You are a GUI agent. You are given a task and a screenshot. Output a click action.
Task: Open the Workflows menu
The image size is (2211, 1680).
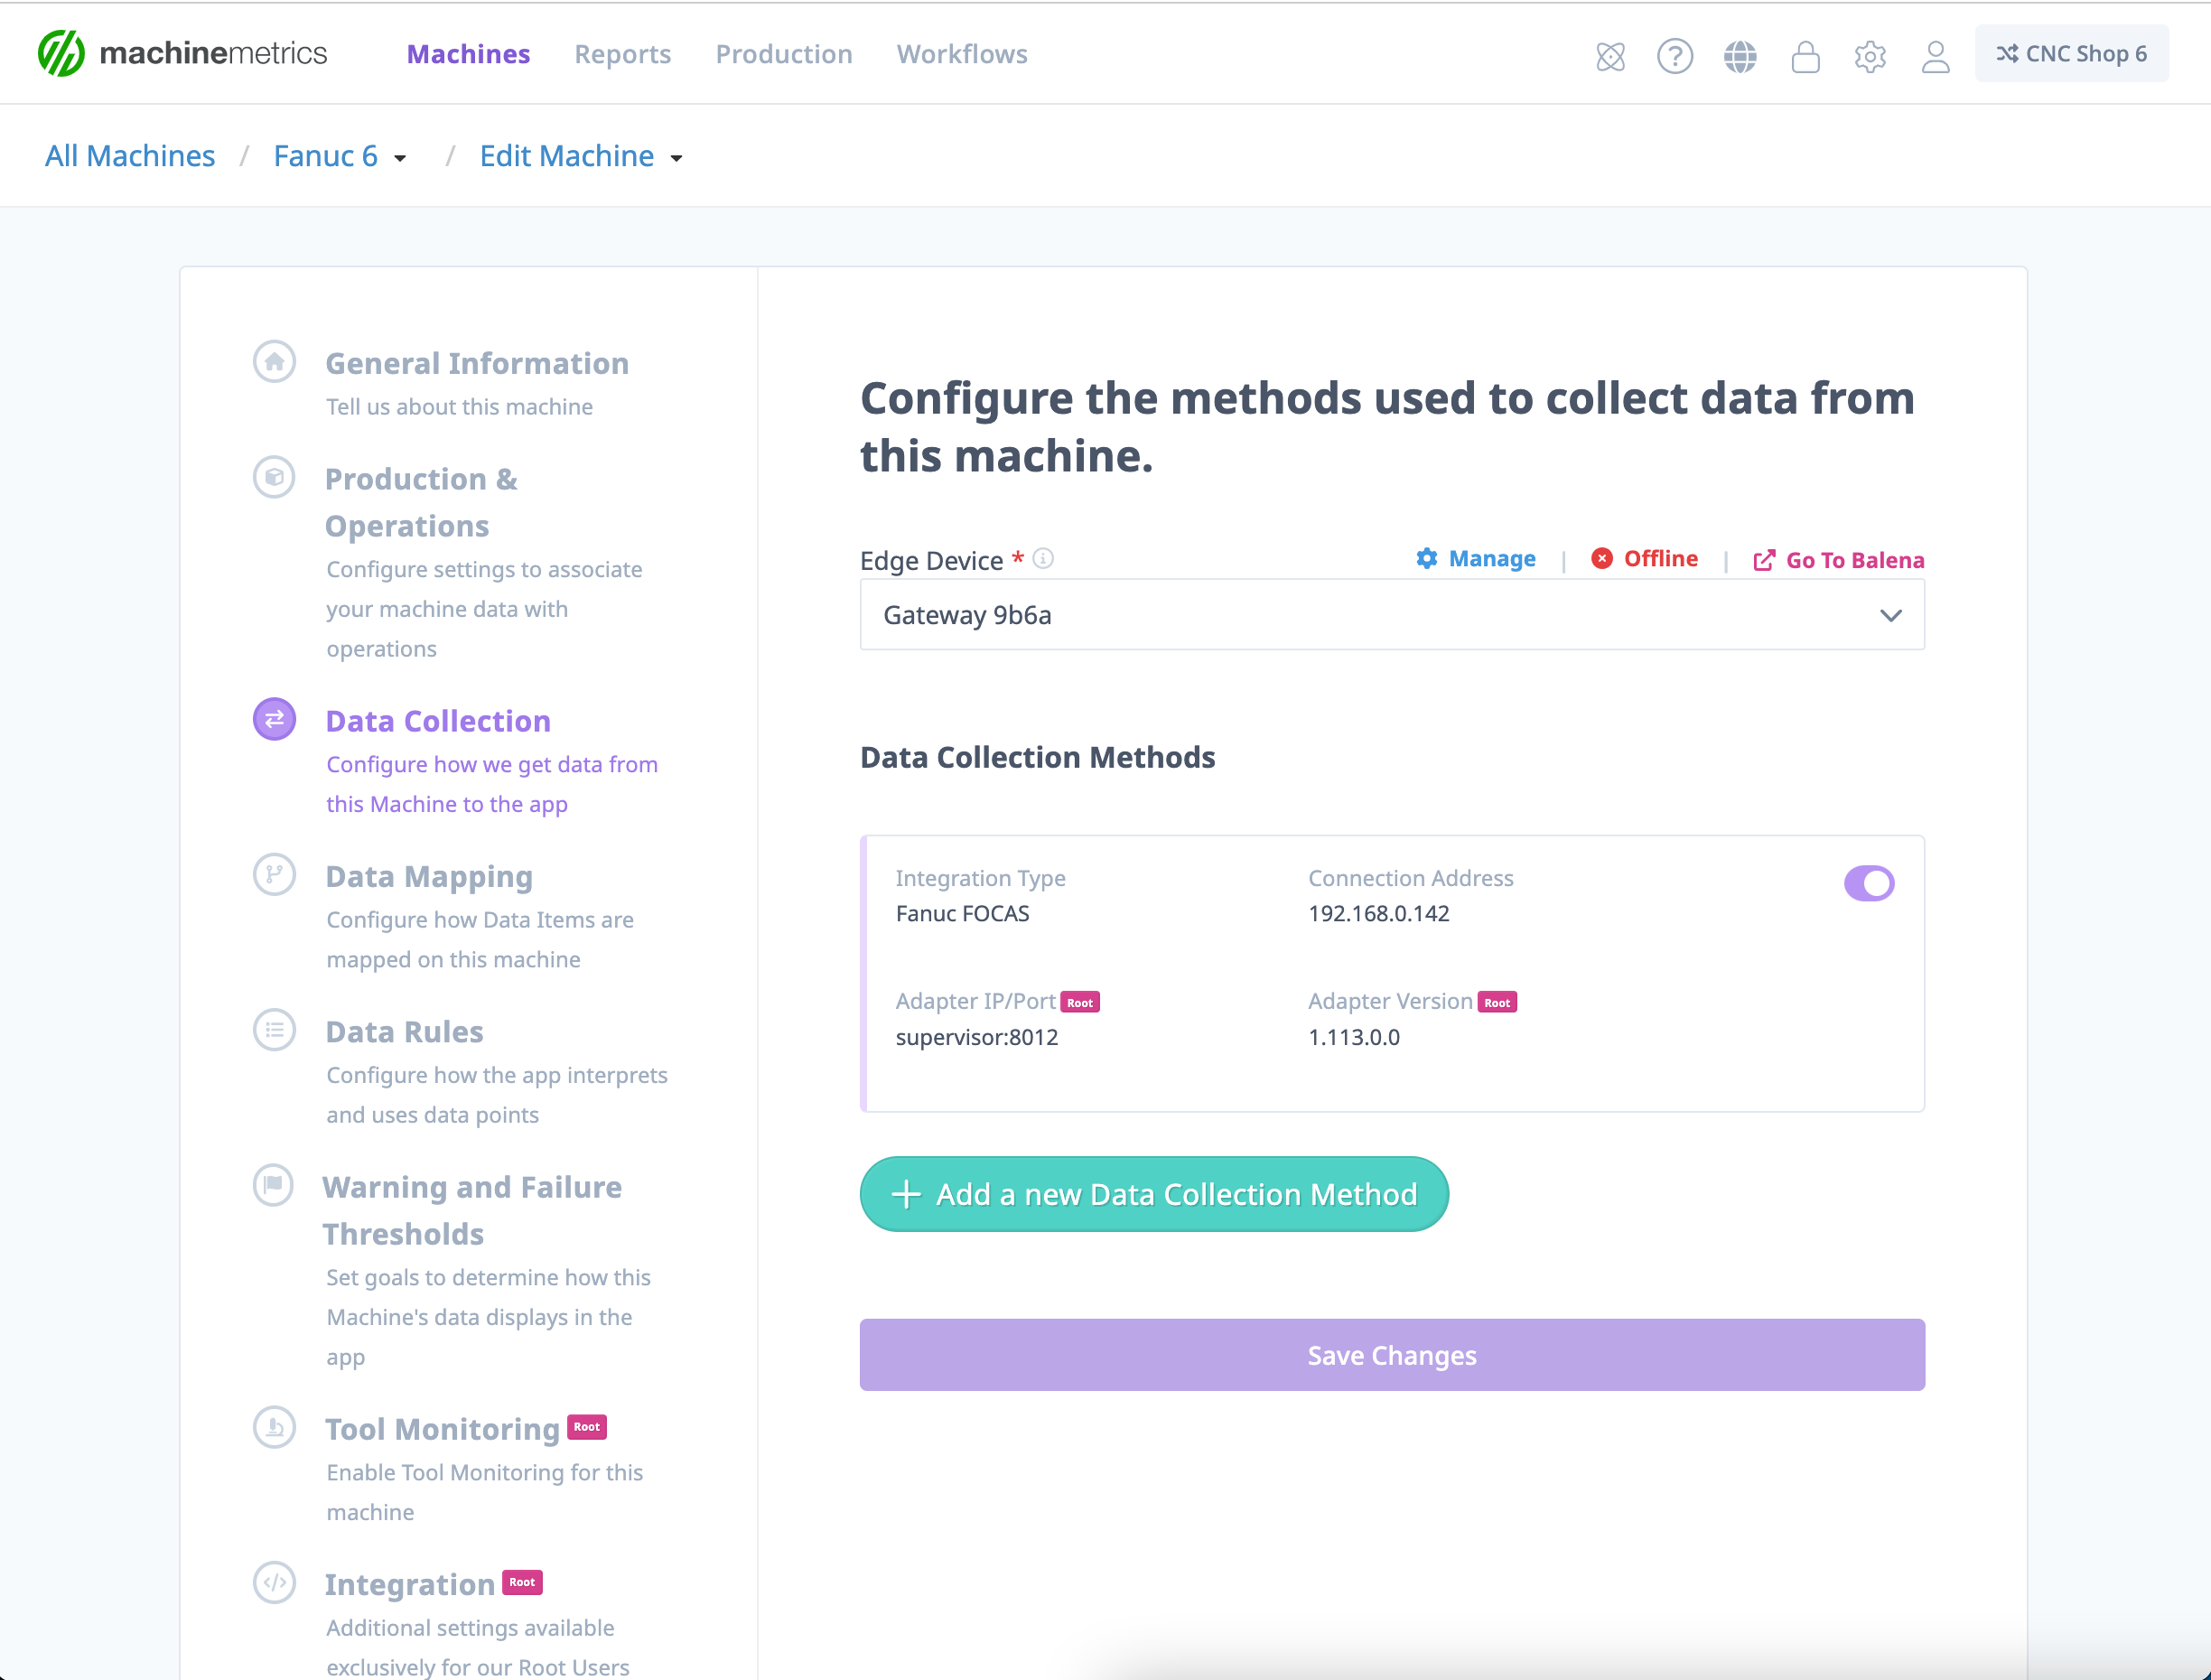[x=961, y=54]
